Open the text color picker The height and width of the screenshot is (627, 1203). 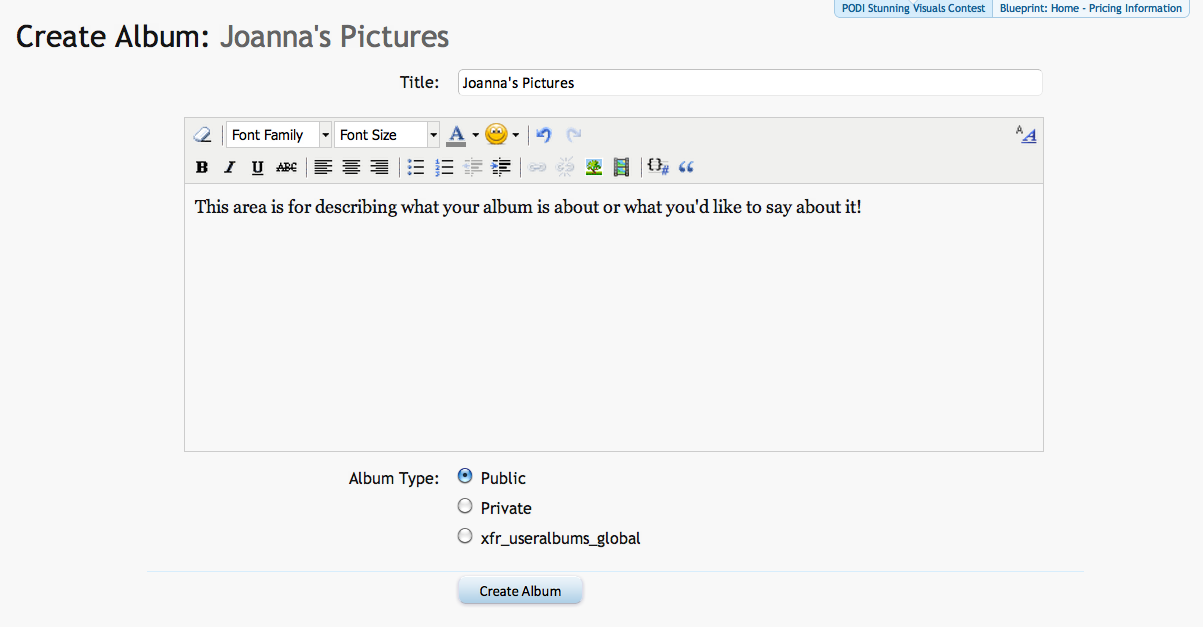[x=456, y=135]
